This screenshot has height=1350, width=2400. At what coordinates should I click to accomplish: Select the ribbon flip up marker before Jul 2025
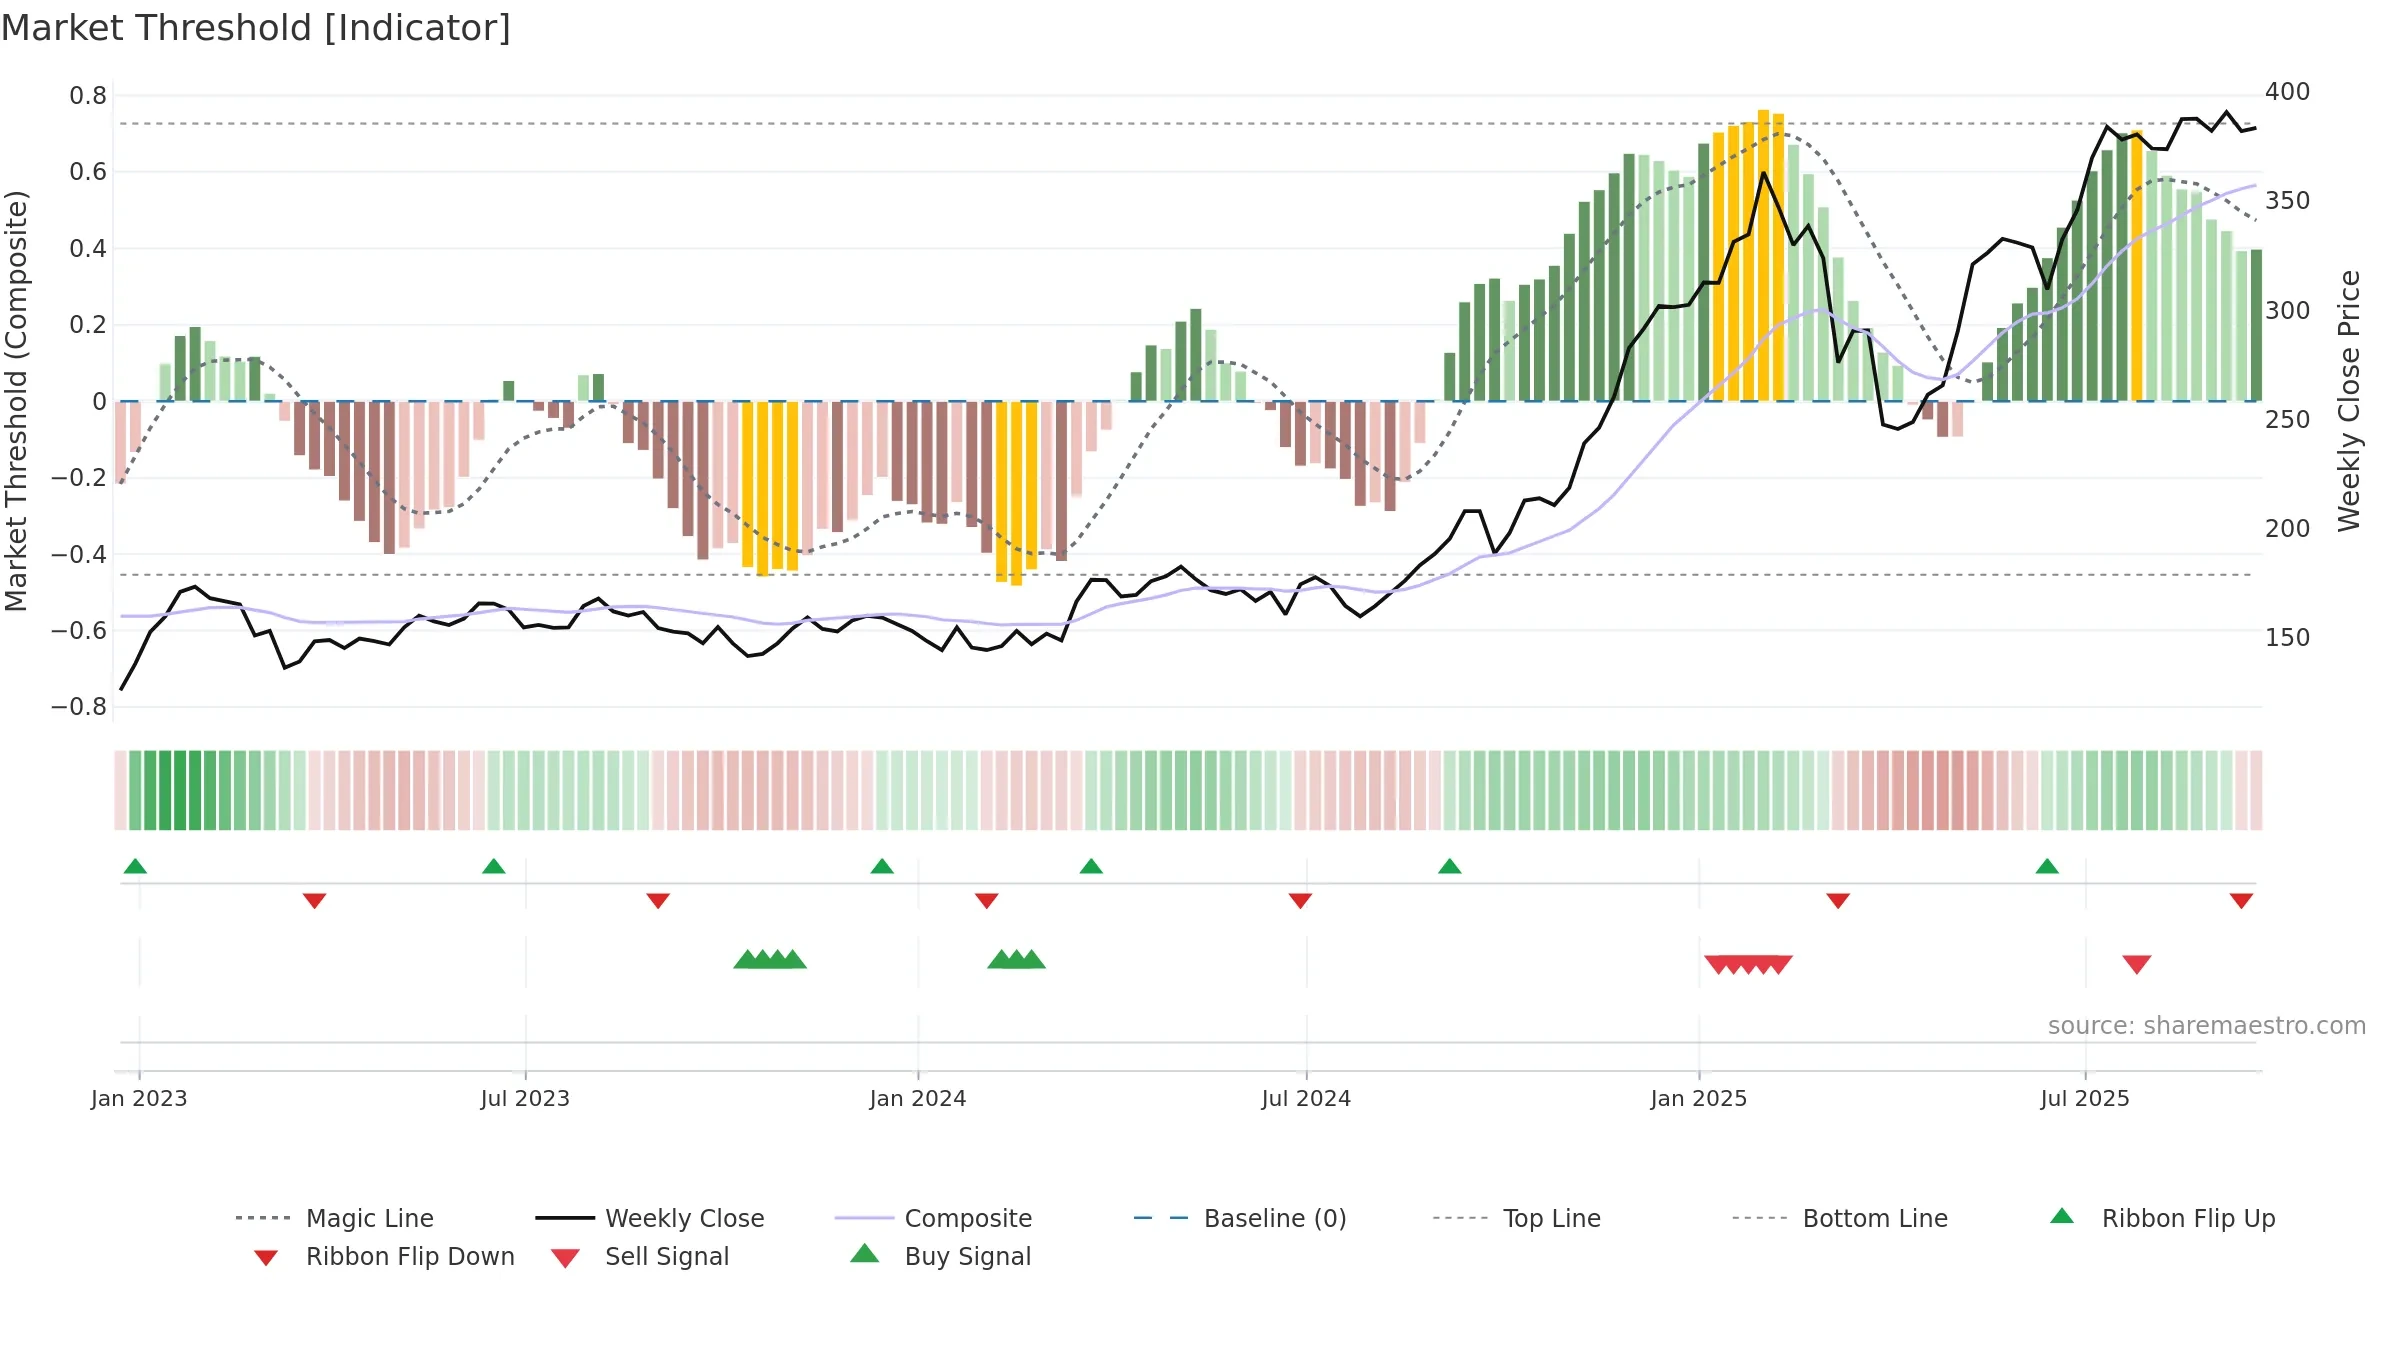click(2047, 866)
